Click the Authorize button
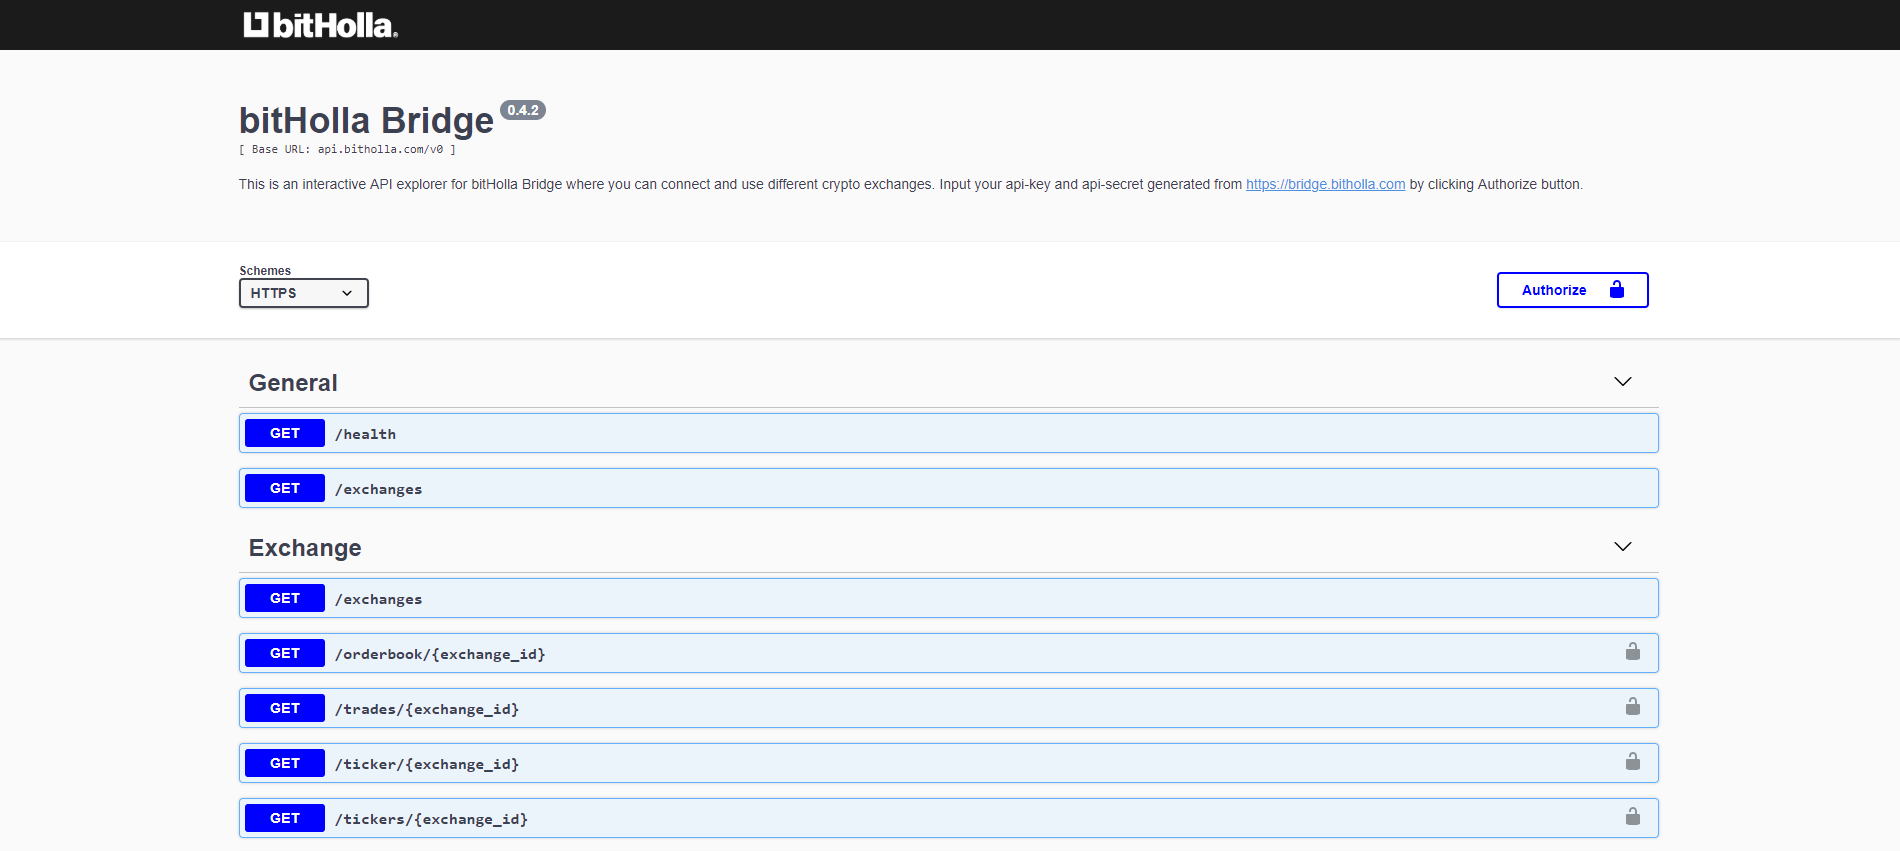This screenshot has height=851, width=1900. (x=1572, y=290)
